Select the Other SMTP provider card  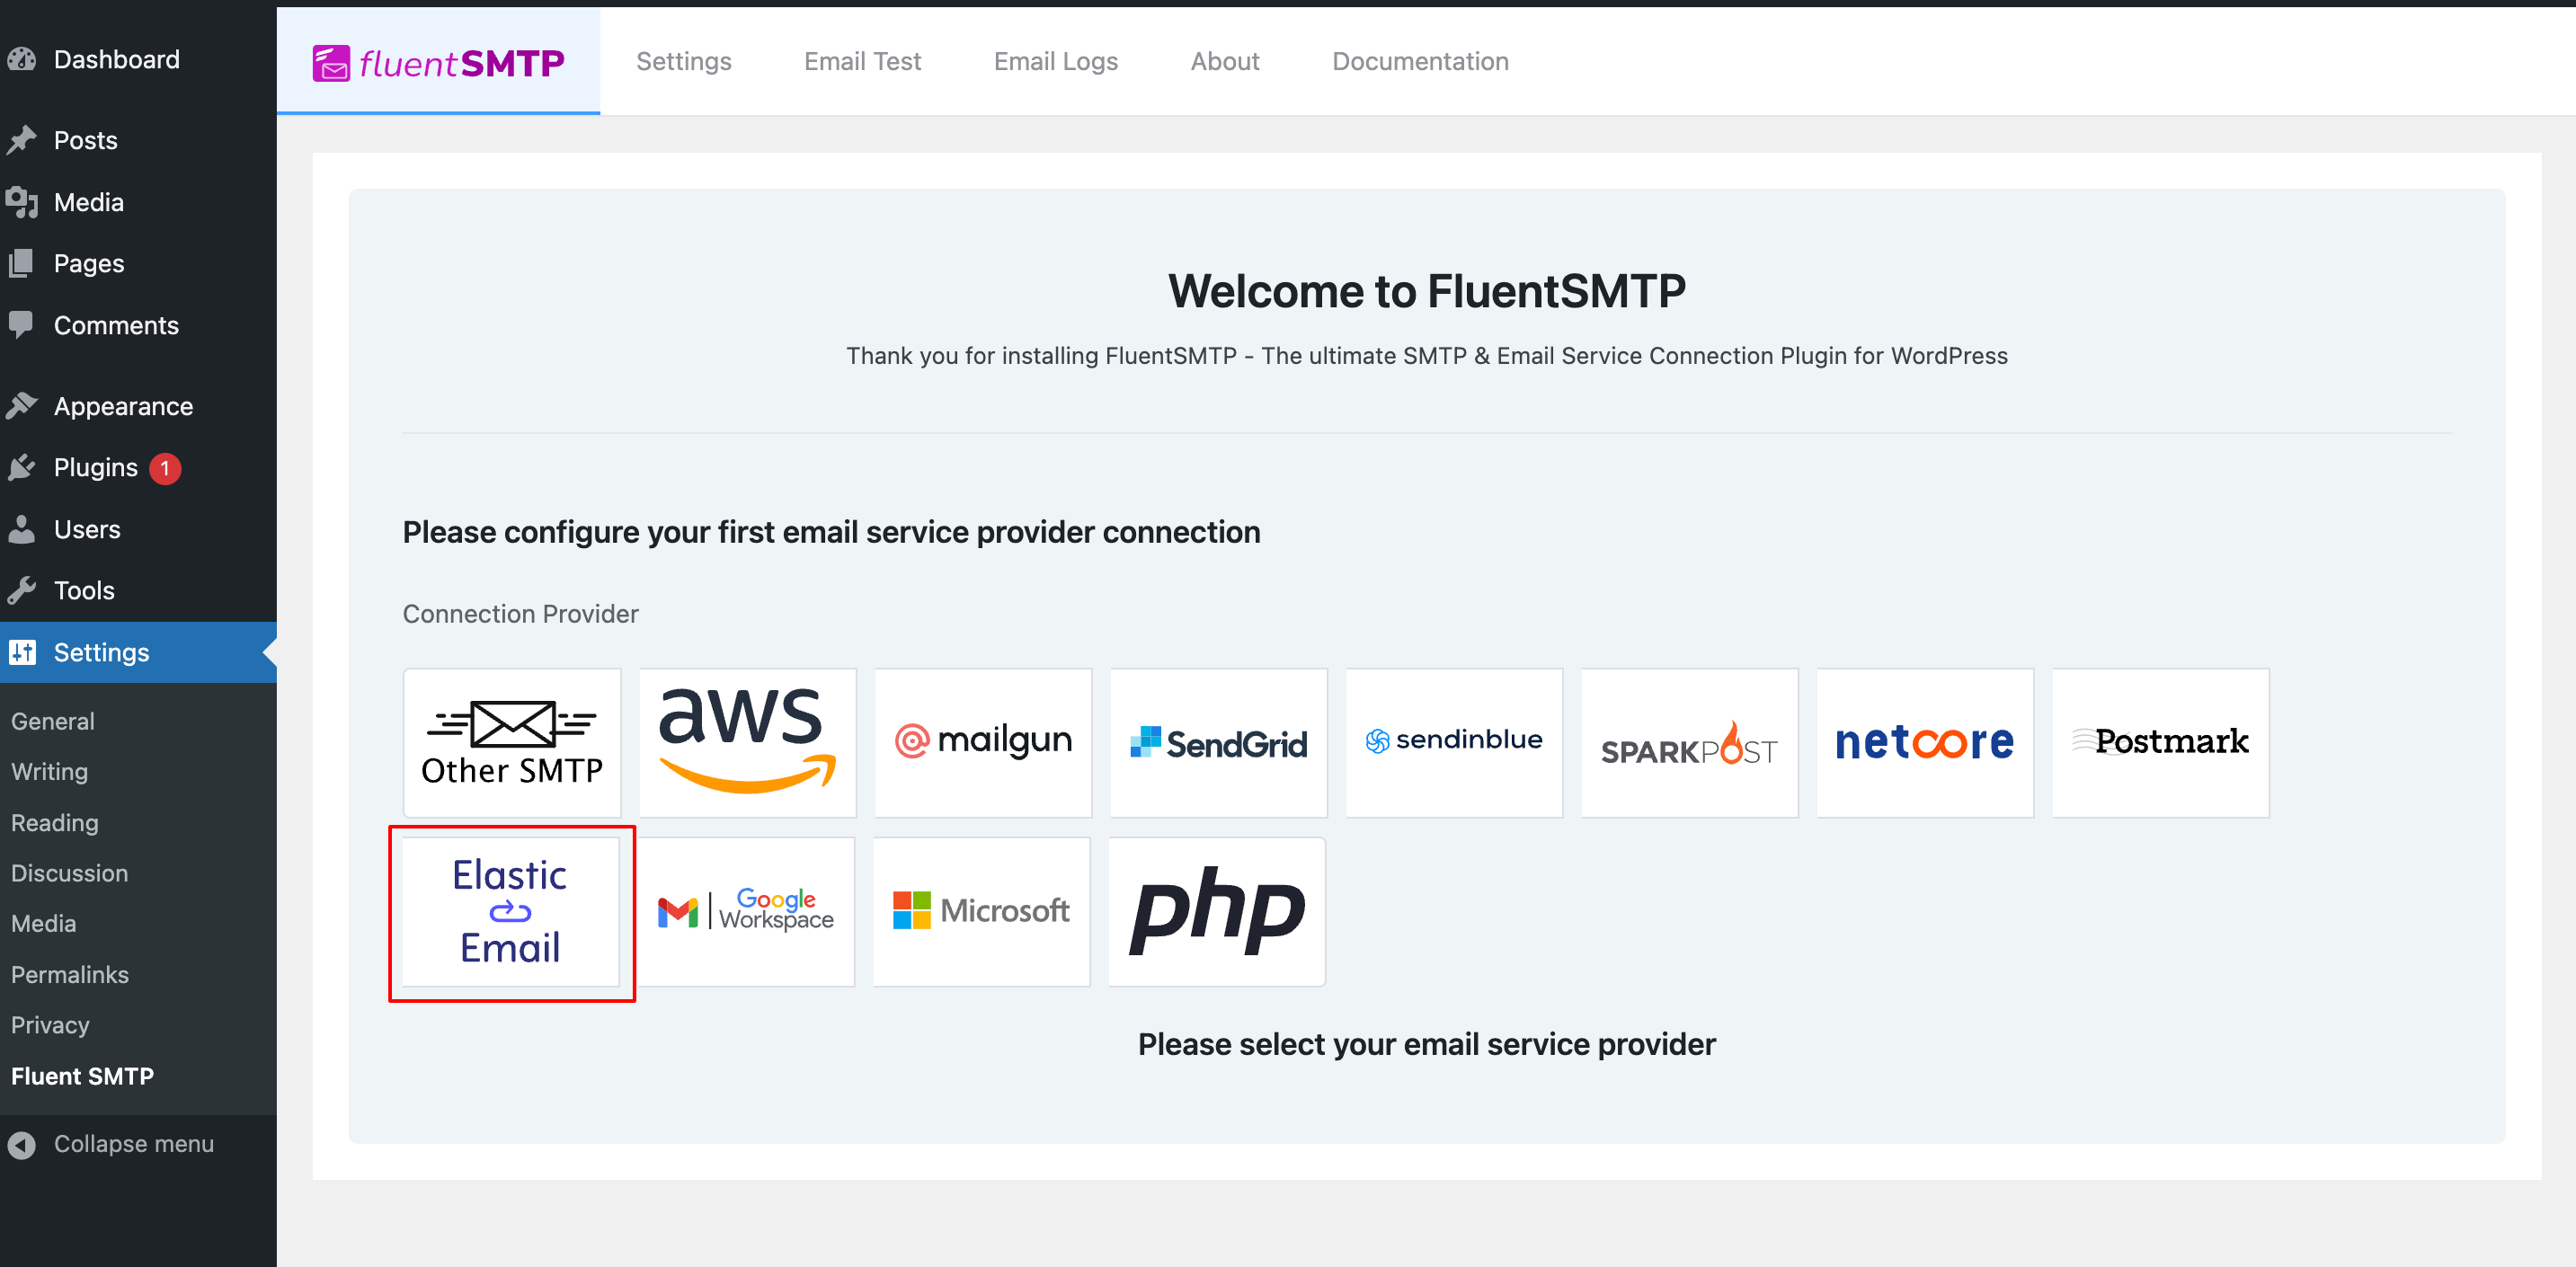(x=511, y=742)
